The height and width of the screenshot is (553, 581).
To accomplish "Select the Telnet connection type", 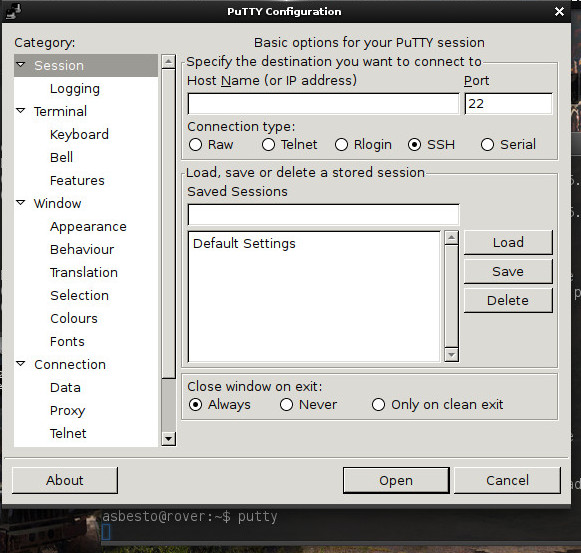I will 268,145.
